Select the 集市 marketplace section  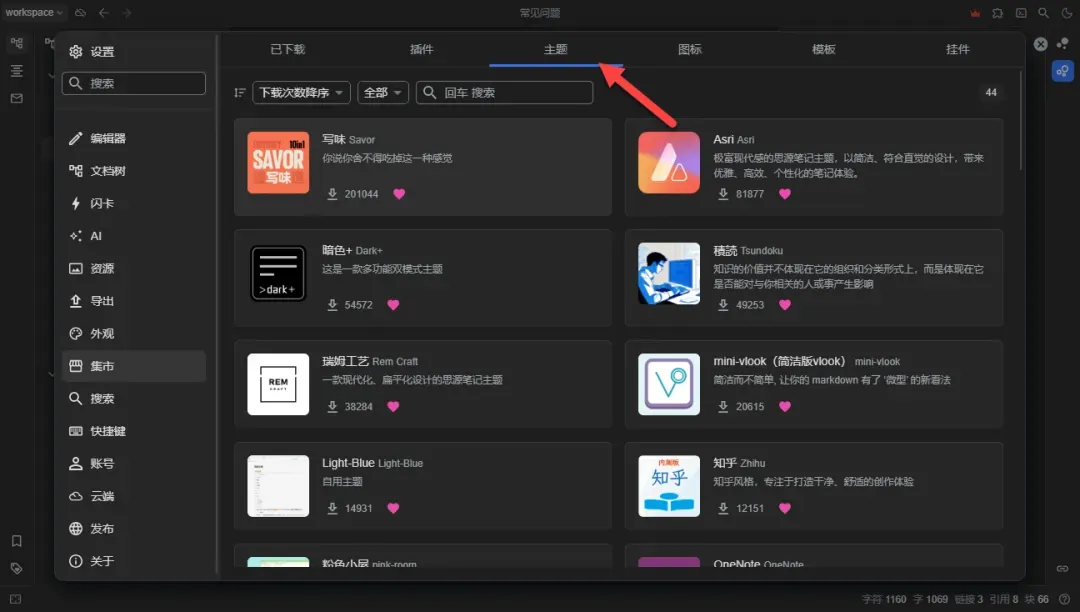(134, 366)
